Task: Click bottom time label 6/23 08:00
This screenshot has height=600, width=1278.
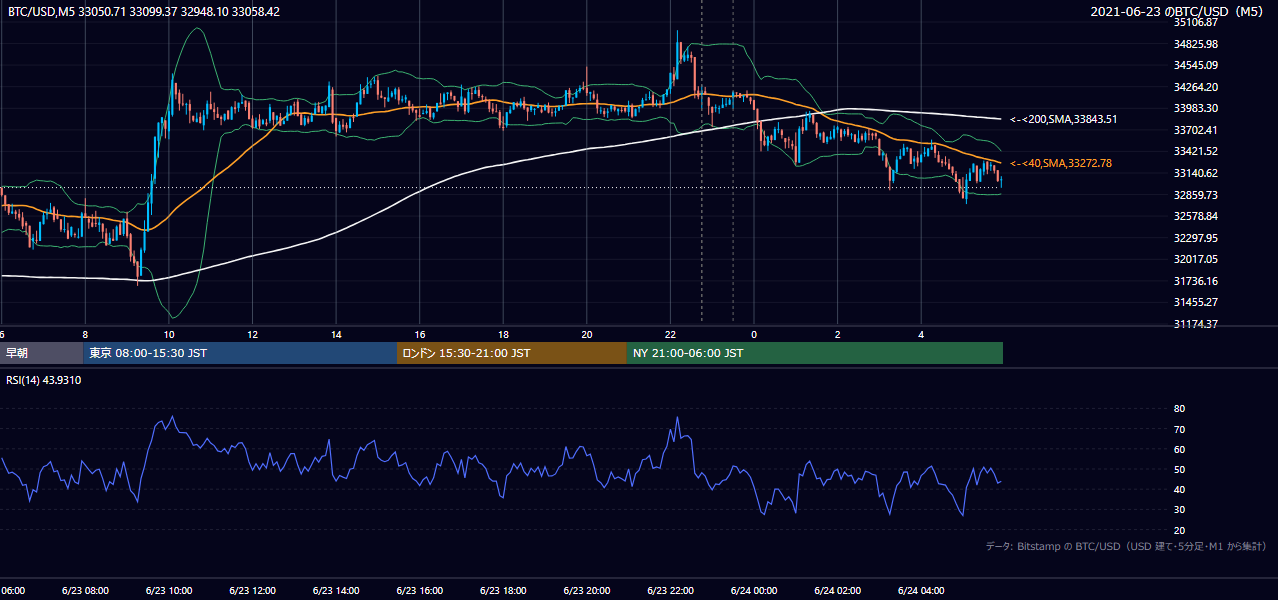Action: 85,591
